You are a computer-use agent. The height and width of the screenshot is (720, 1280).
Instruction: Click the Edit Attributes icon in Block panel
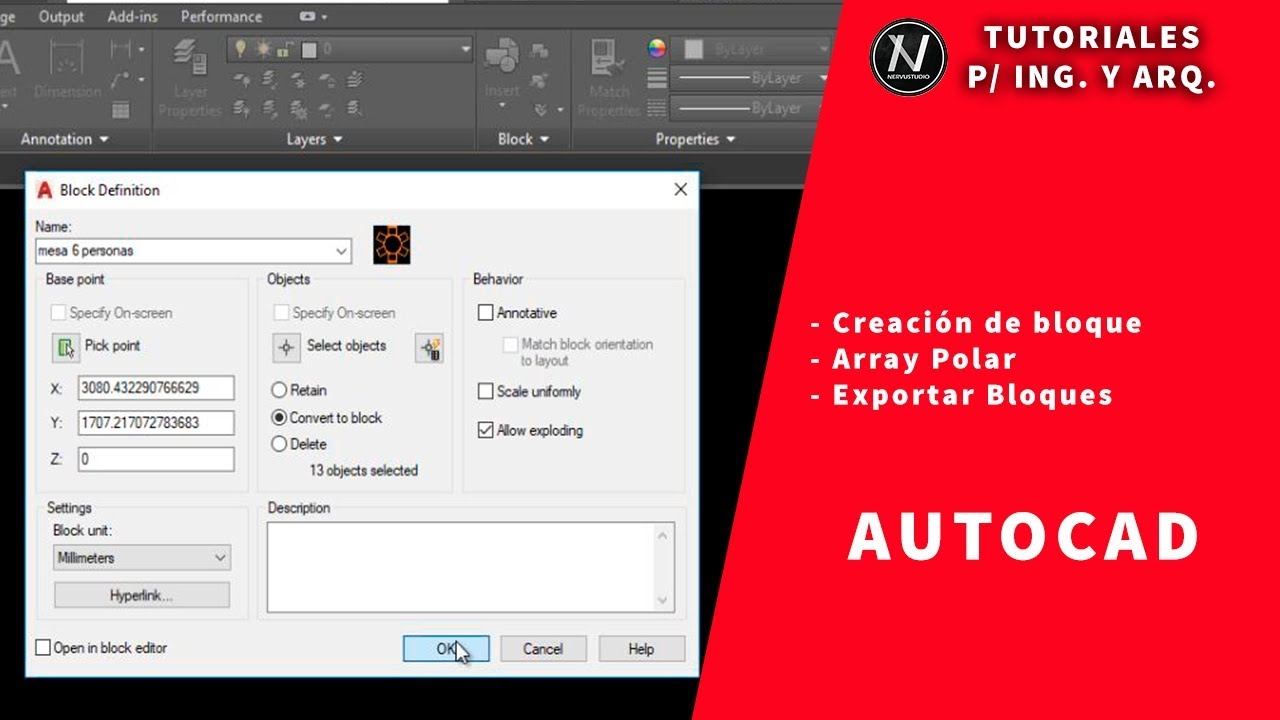[x=540, y=109]
